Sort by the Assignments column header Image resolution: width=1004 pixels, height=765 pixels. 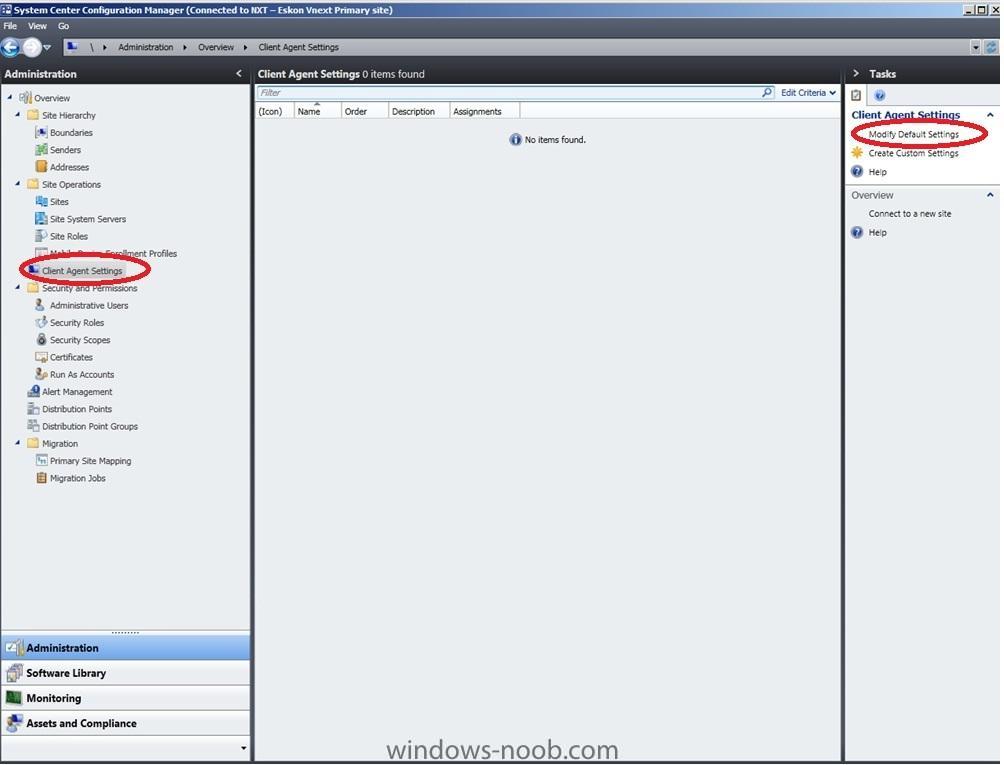click(x=485, y=111)
